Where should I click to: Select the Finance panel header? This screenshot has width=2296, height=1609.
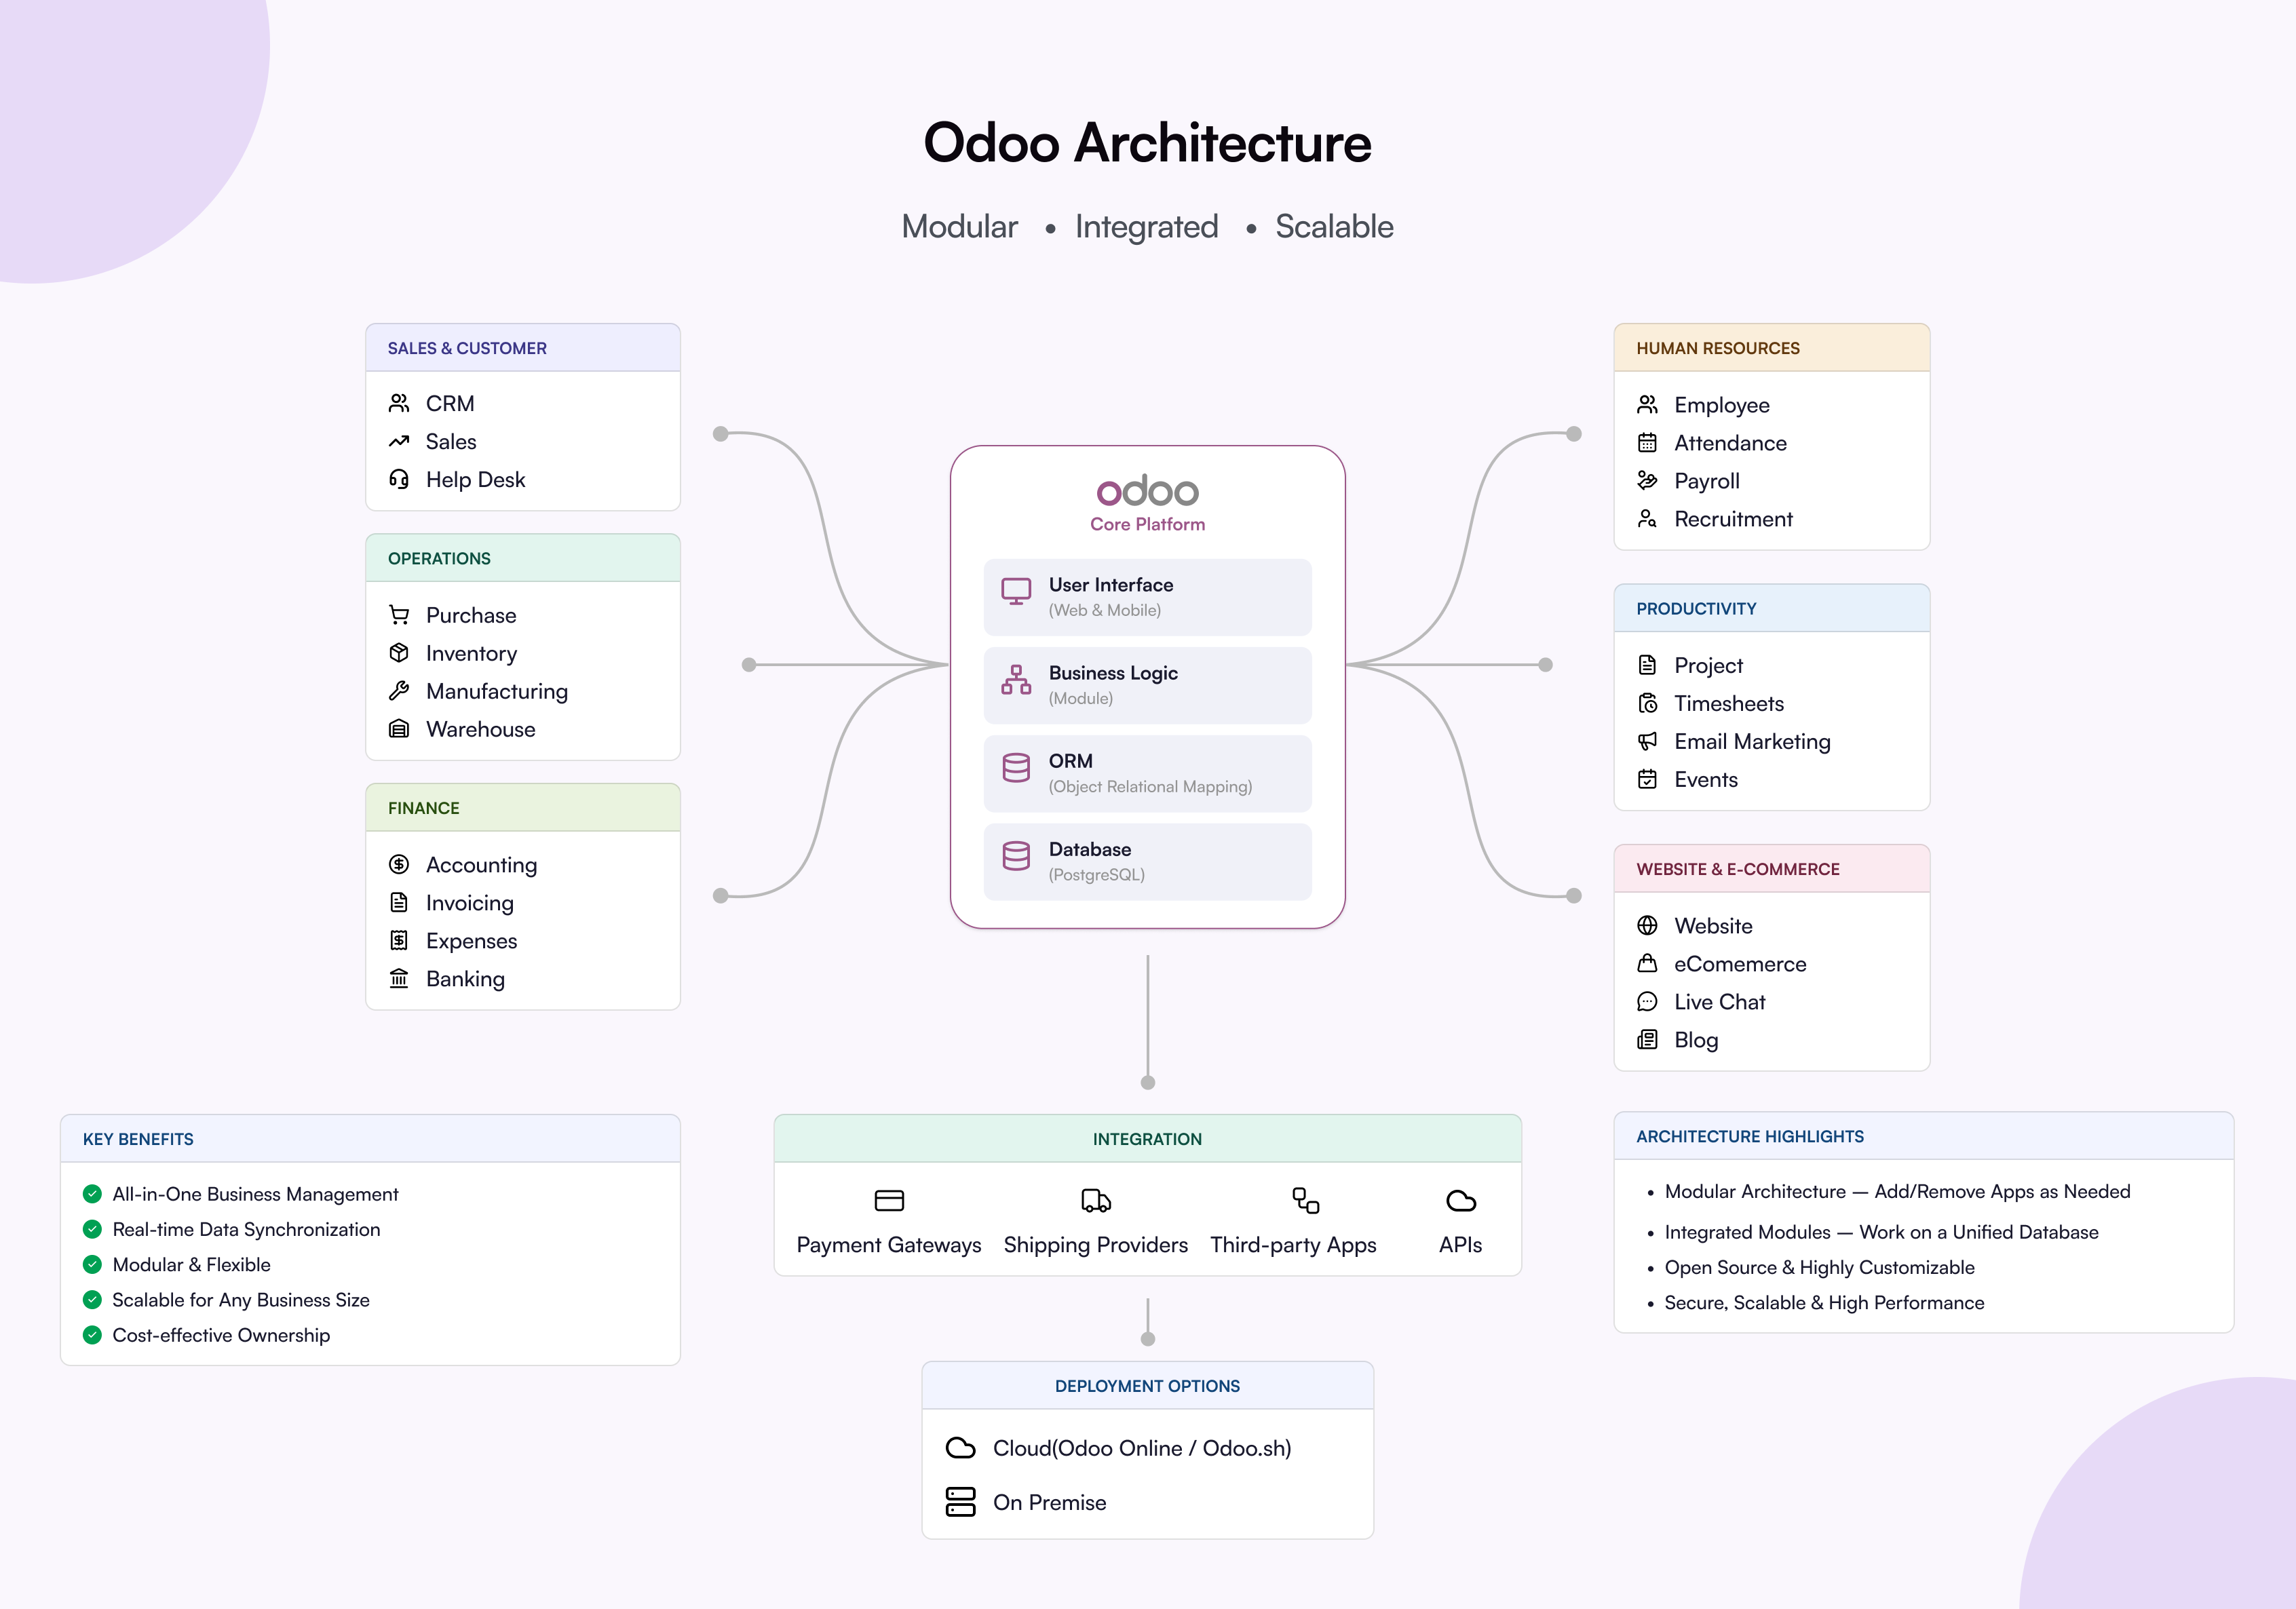click(523, 808)
